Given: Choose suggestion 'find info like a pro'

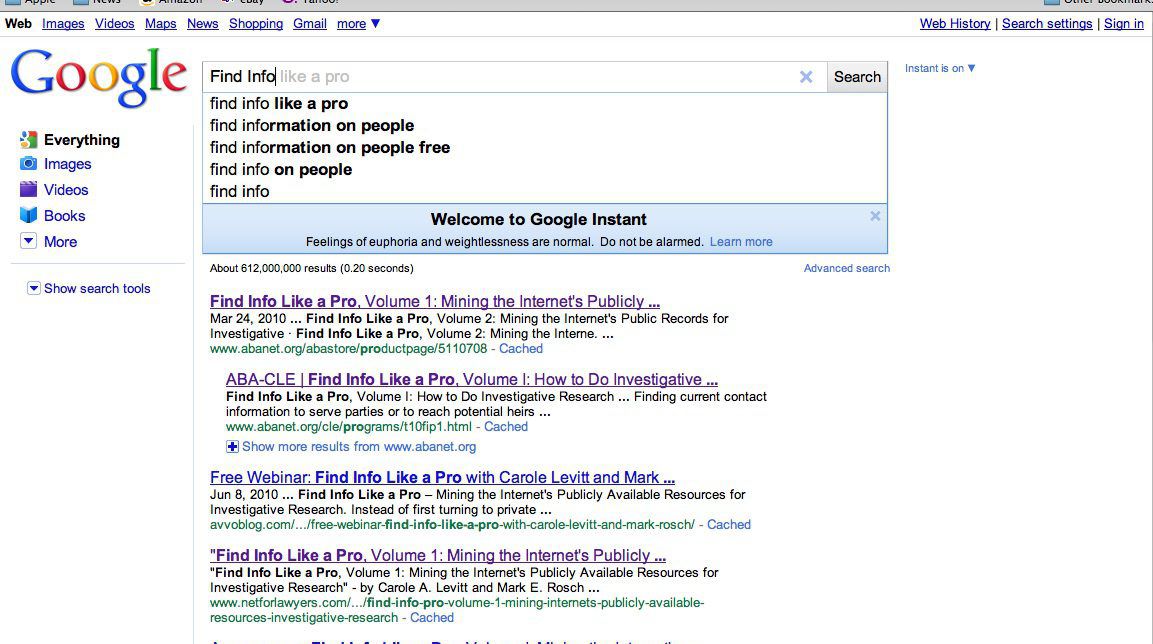Looking at the screenshot, I should click(x=545, y=104).
